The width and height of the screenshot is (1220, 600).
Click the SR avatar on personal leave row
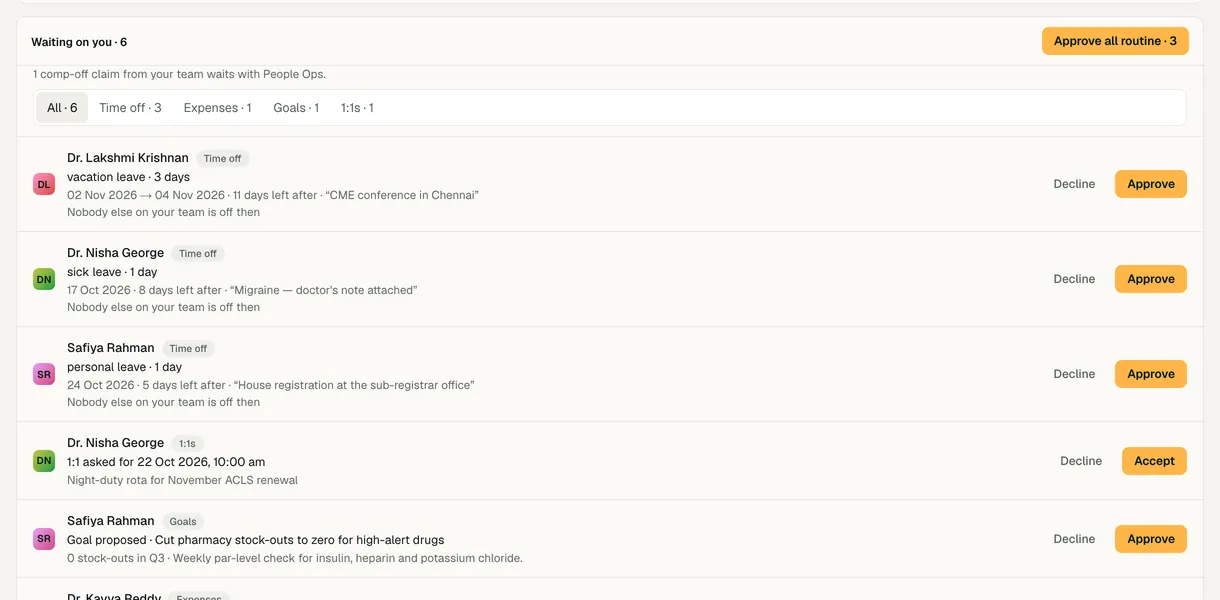tap(44, 374)
